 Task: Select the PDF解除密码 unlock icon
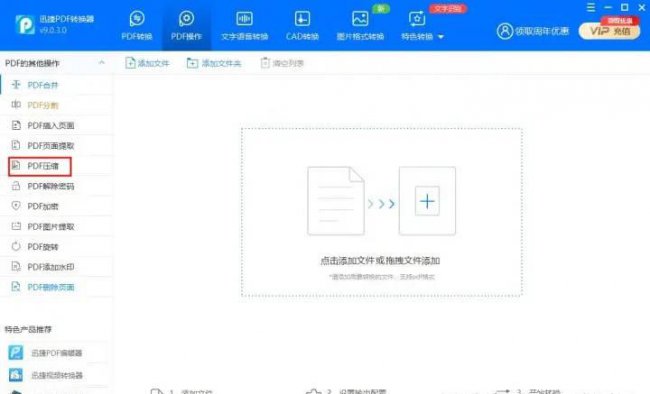point(16,186)
